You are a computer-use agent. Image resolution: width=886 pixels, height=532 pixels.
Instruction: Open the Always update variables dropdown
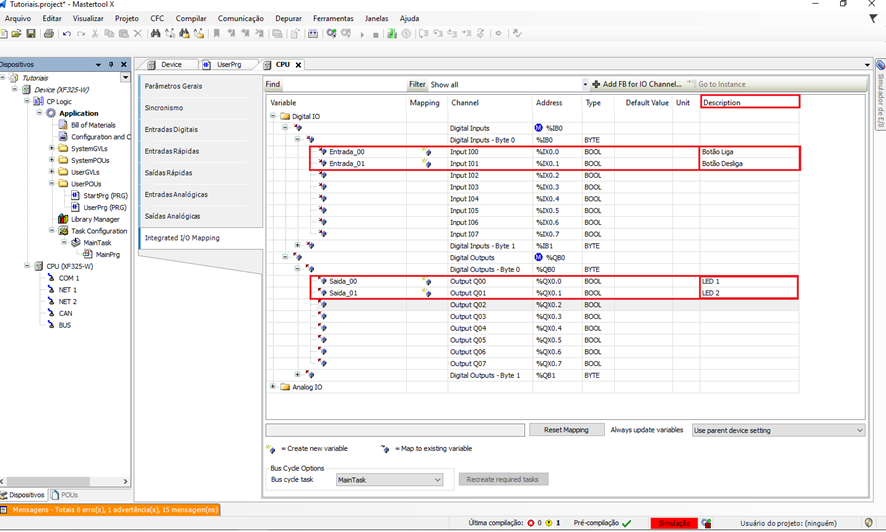pos(777,430)
